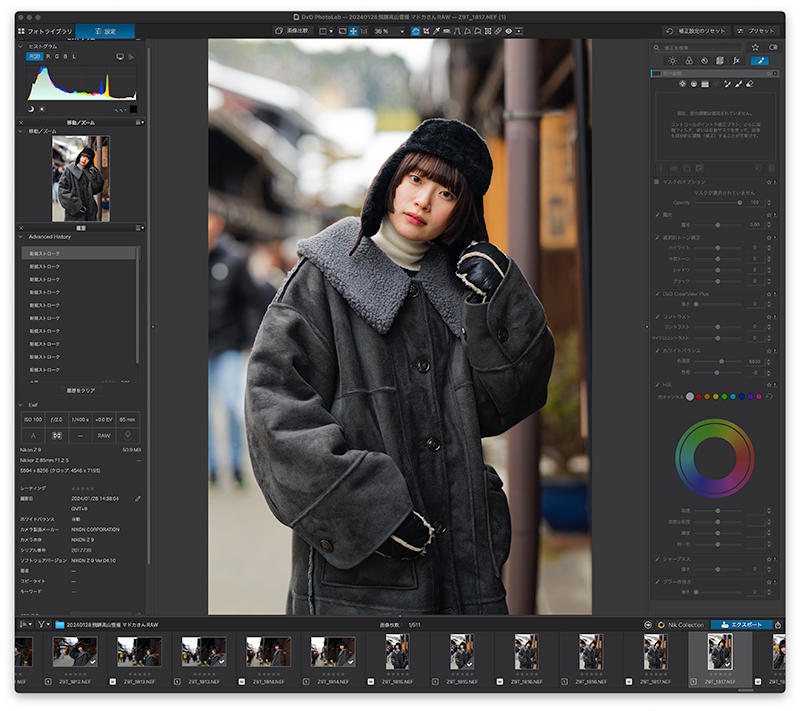The width and height of the screenshot is (800, 711).
Task: Click the 補正設定のリセット reset button
Action: (696, 31)
